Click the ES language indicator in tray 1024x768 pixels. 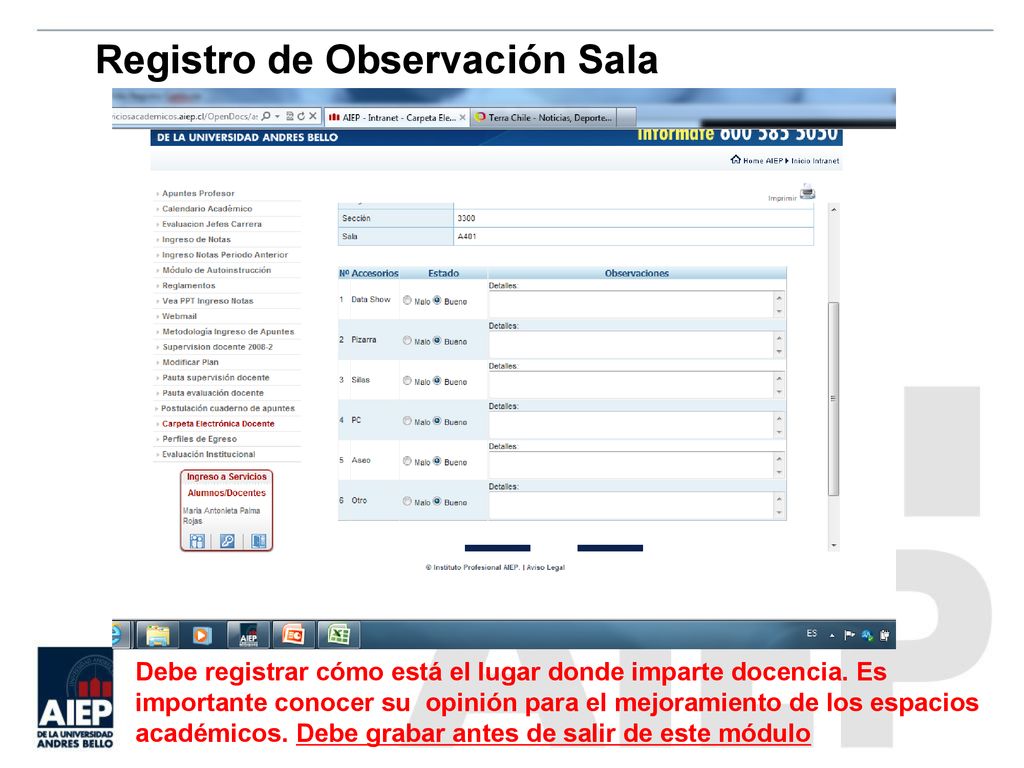(x=811, y=633)
